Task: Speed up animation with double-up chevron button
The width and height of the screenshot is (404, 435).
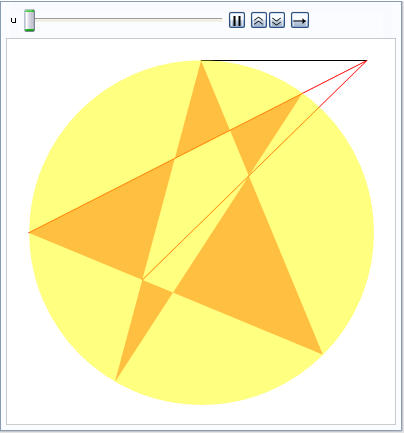Action: coord(259,20)
